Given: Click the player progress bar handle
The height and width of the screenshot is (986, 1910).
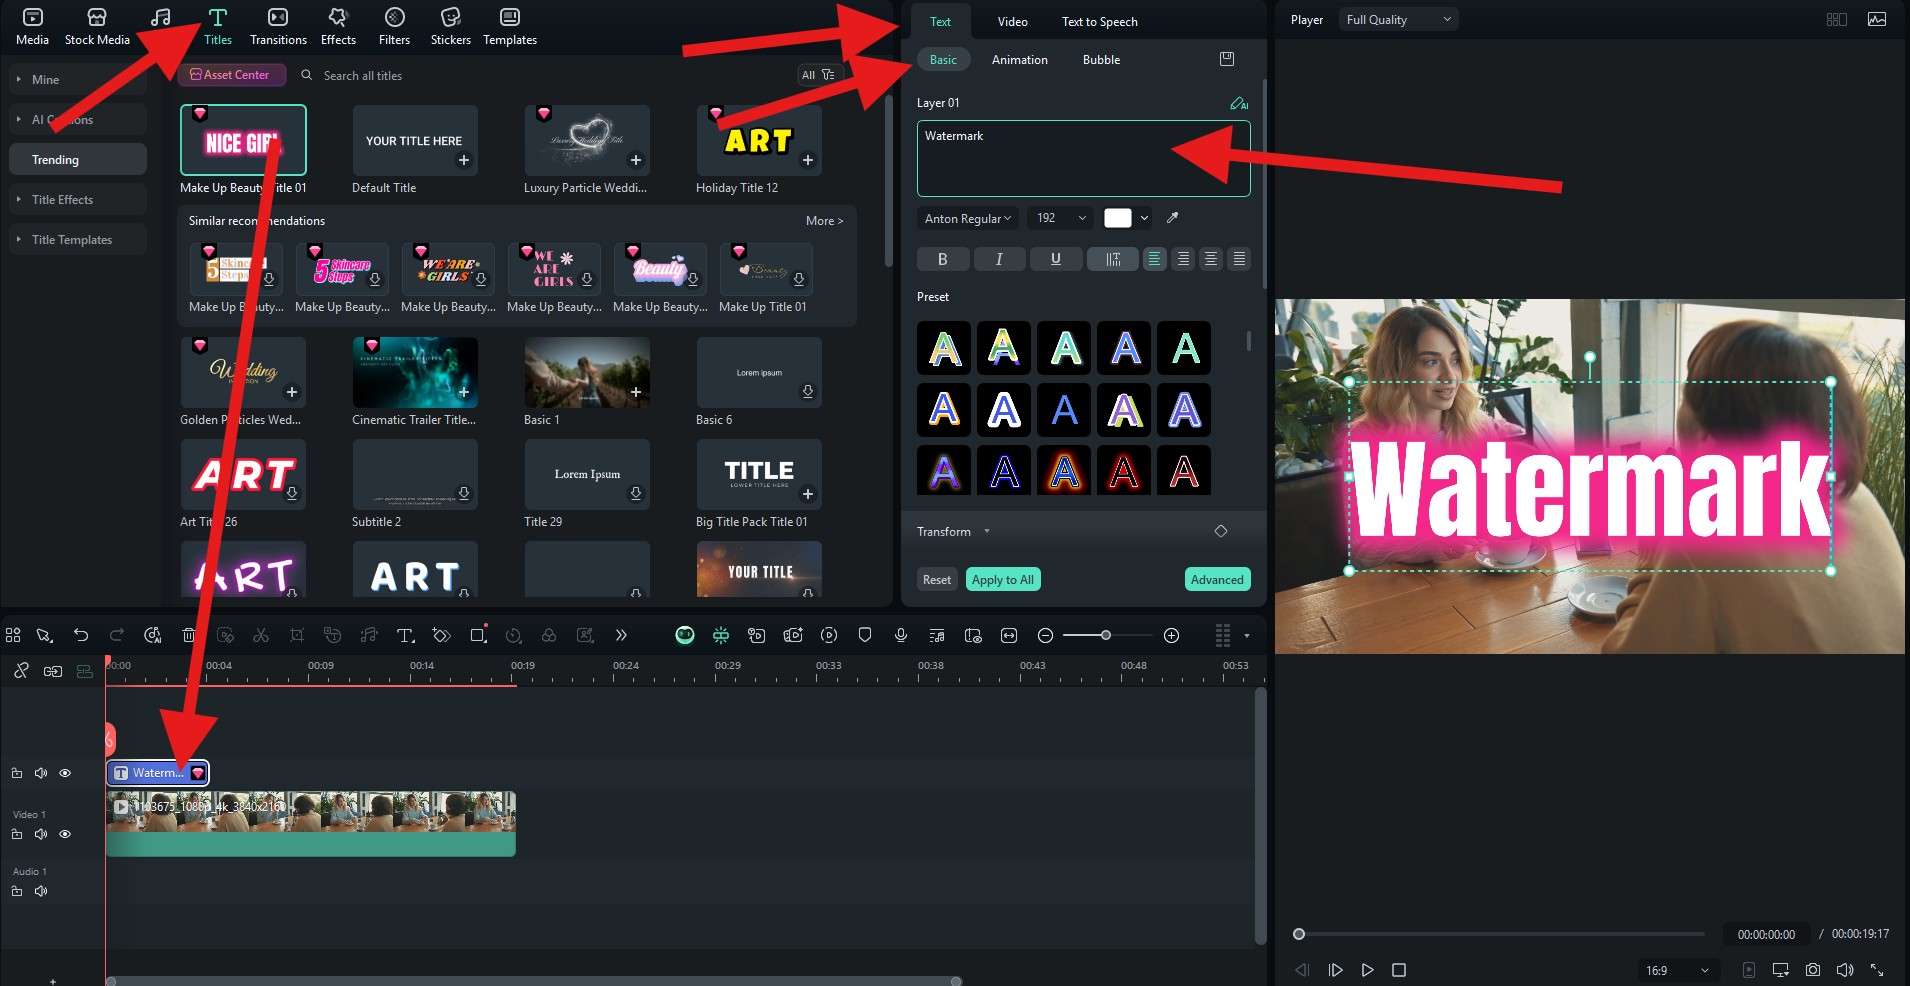Looking at the screenshot, I should point(1299,934).
